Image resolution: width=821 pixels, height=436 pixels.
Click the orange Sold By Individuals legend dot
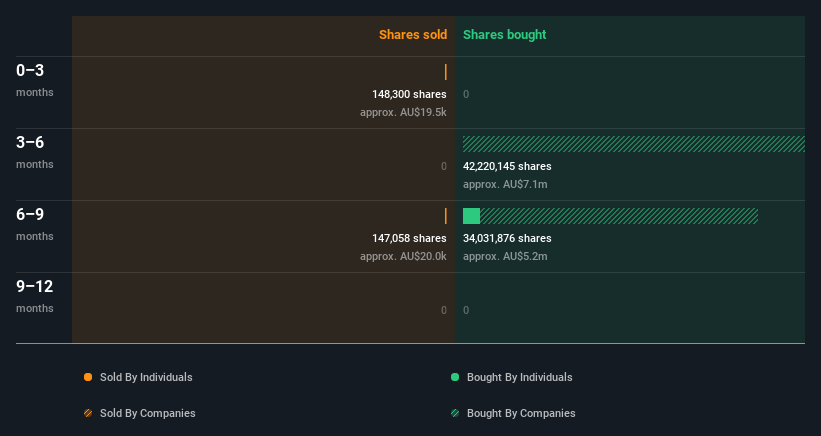click(88, 377)
